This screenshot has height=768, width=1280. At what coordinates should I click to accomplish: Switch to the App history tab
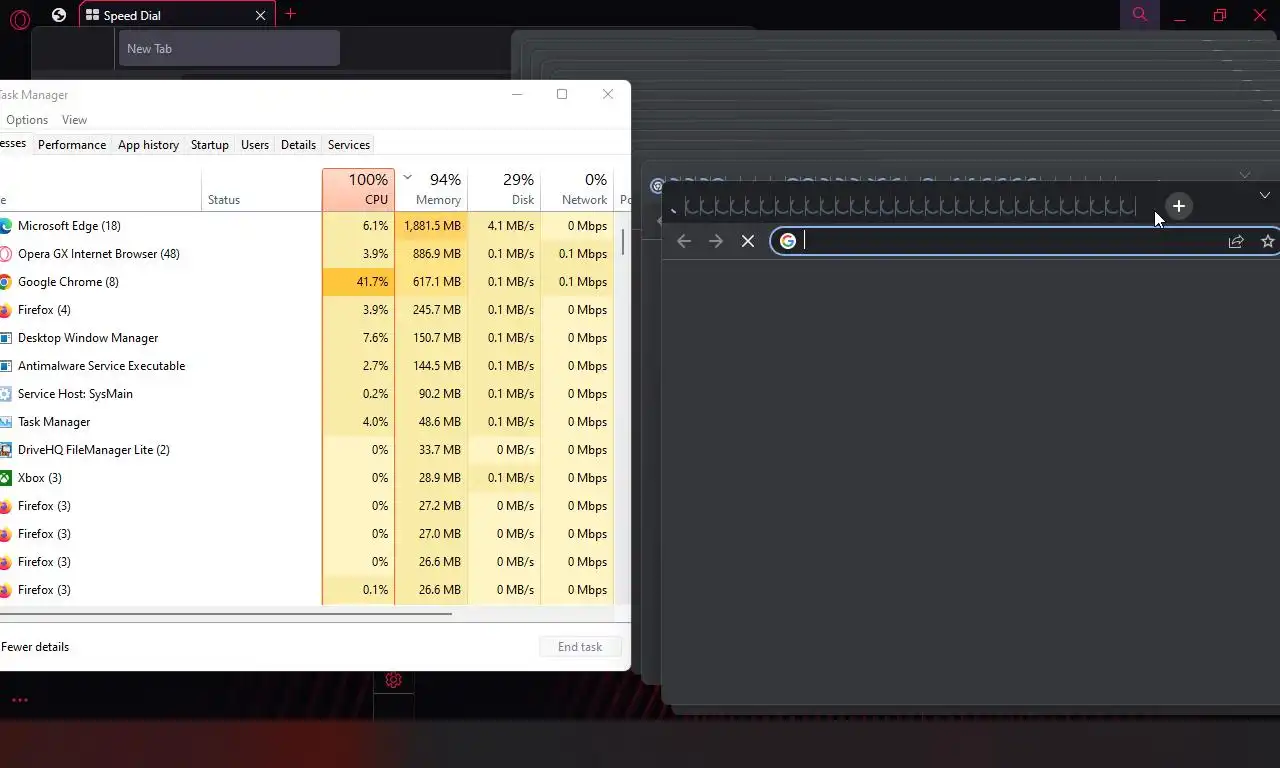[x=148, y=145]
